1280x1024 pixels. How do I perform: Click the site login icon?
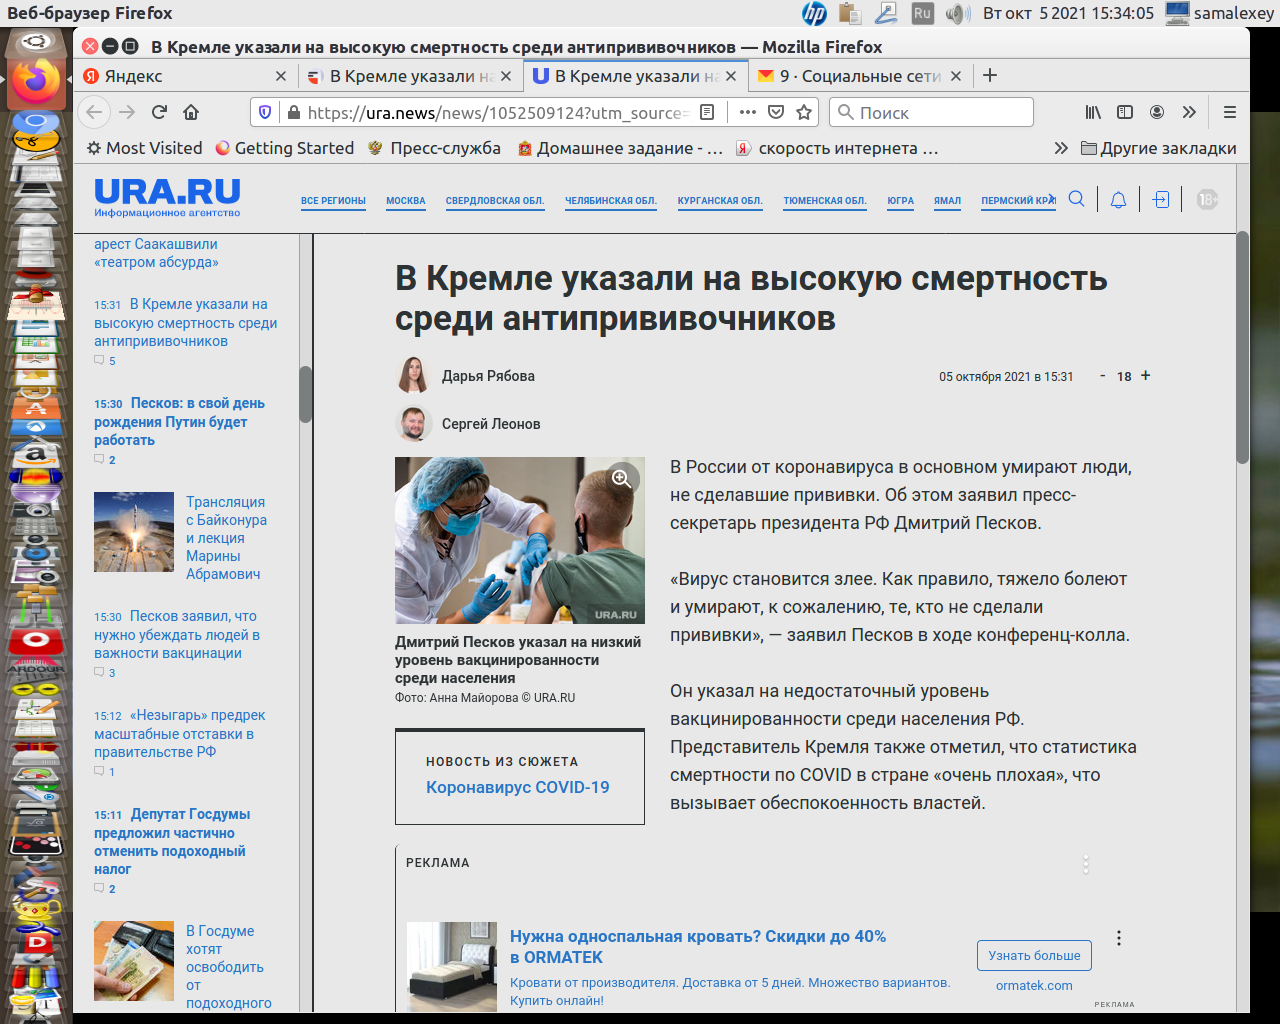pyautogui.click(x=1161, y=200)
